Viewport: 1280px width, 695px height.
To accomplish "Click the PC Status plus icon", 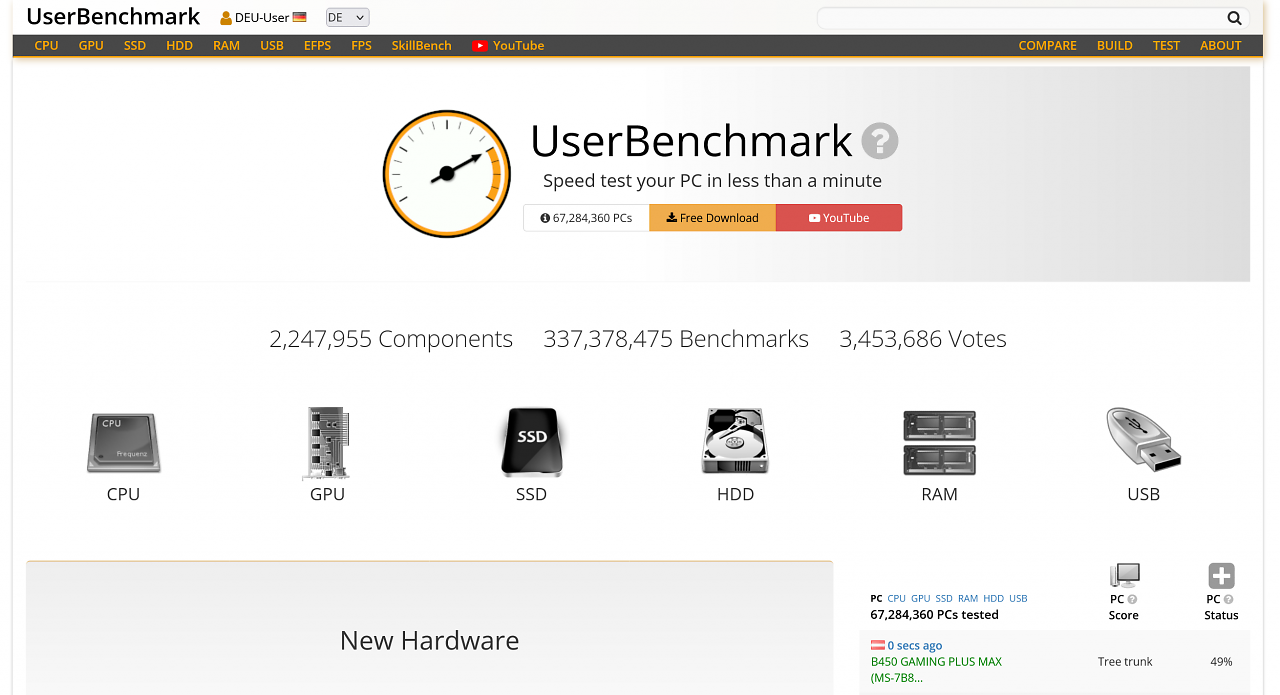I will 1221,576.
